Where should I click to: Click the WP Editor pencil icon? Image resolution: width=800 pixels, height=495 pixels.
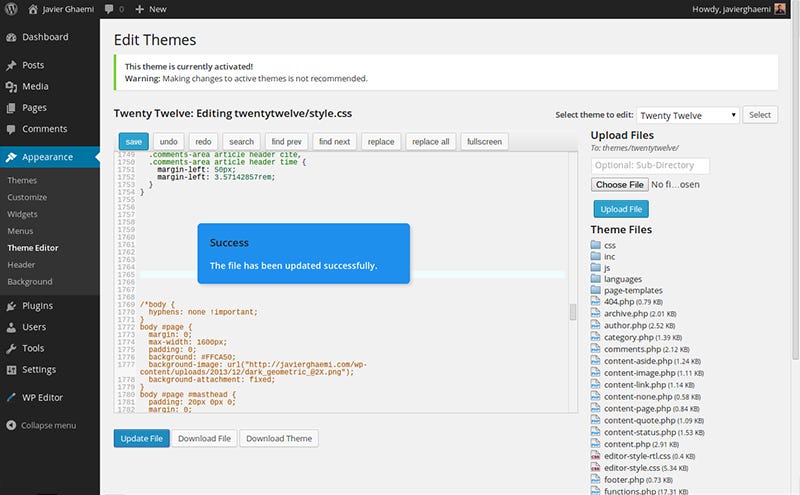tap(11, 398)
